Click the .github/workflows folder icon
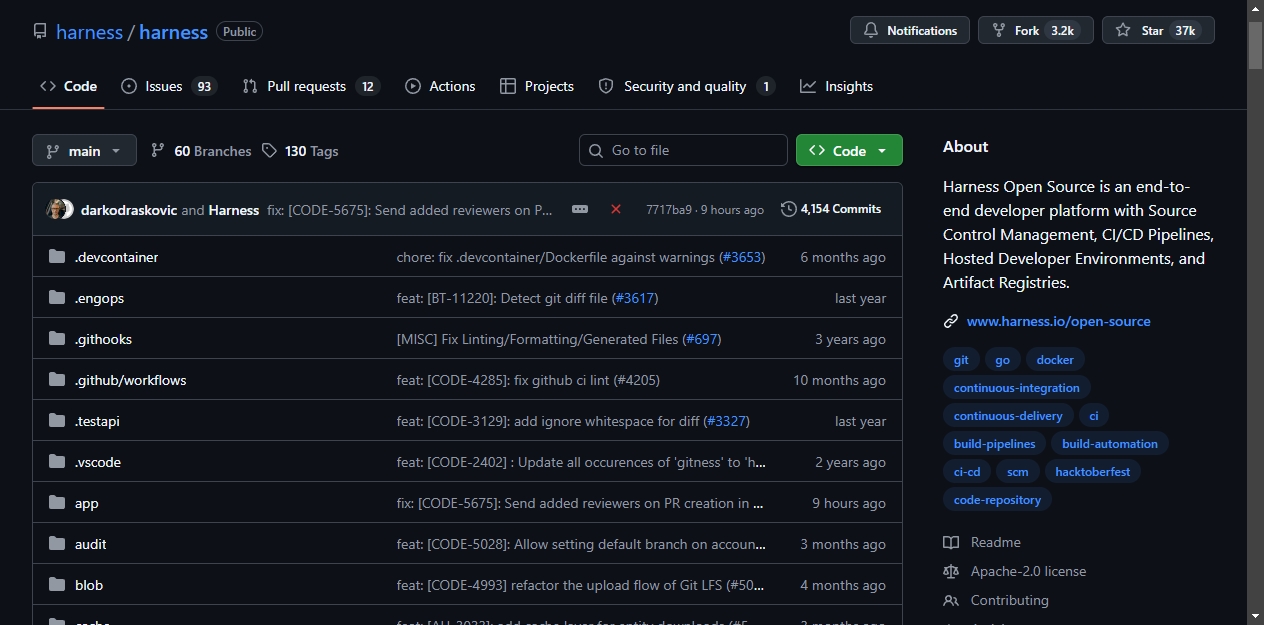 click(57, 380)
